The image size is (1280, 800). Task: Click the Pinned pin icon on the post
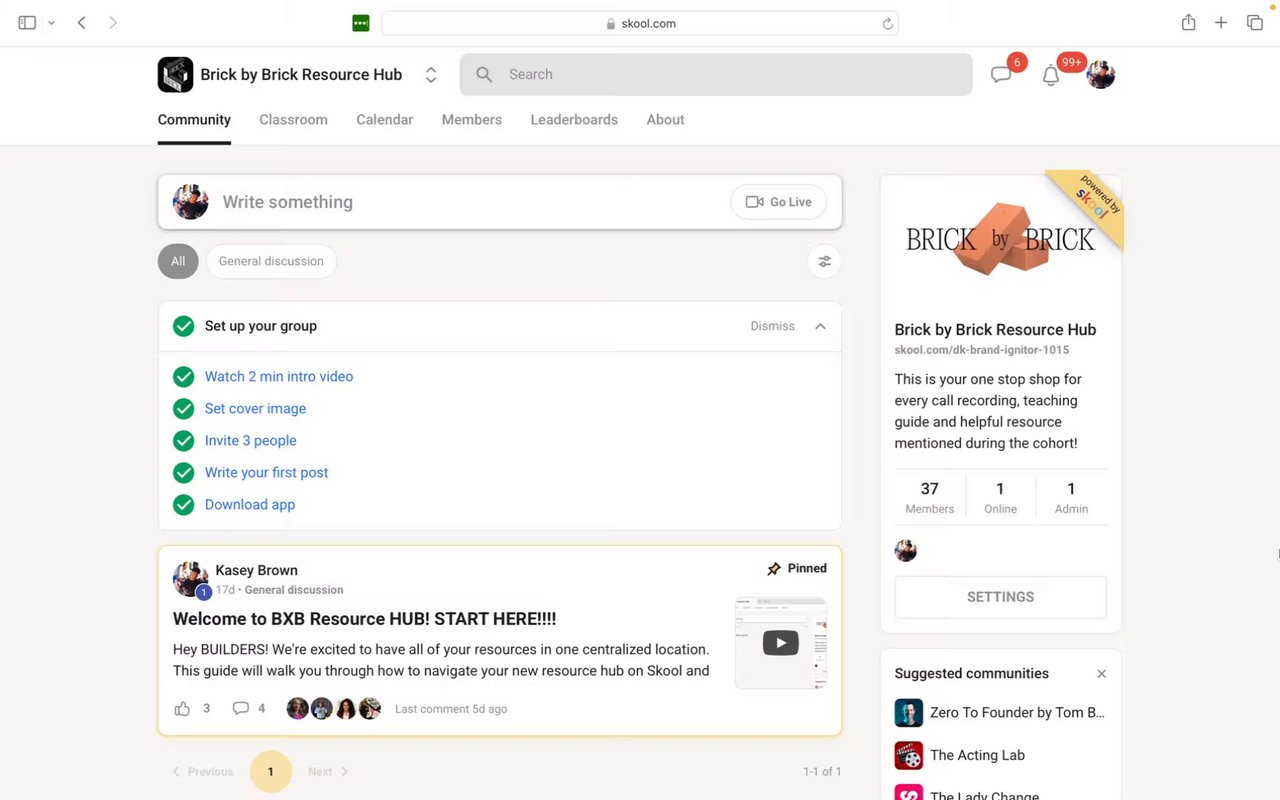point(774,569)
